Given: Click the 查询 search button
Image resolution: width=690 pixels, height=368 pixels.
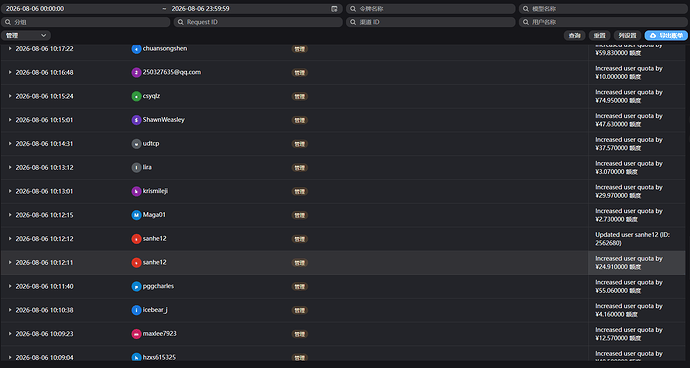Looking at the screenshot, I should pyautogui.click(x=574, y=36).
